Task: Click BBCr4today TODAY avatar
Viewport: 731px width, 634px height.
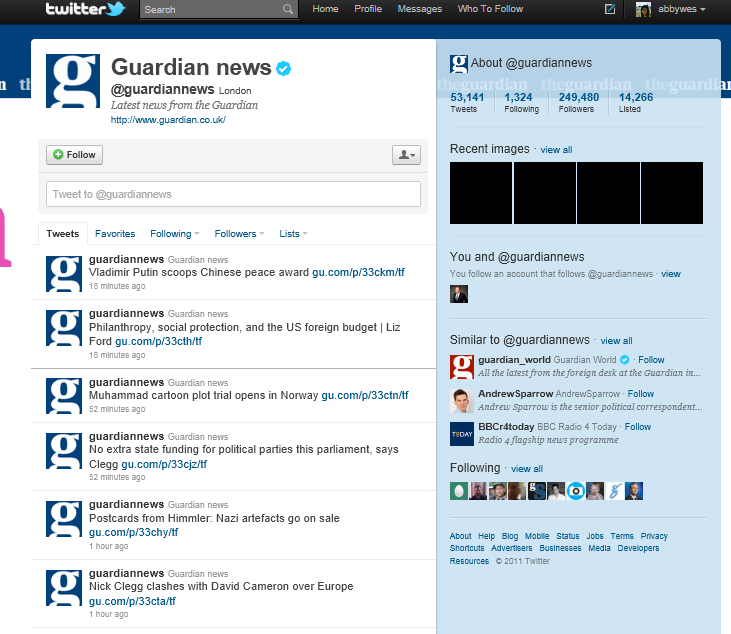Action: 462,434
